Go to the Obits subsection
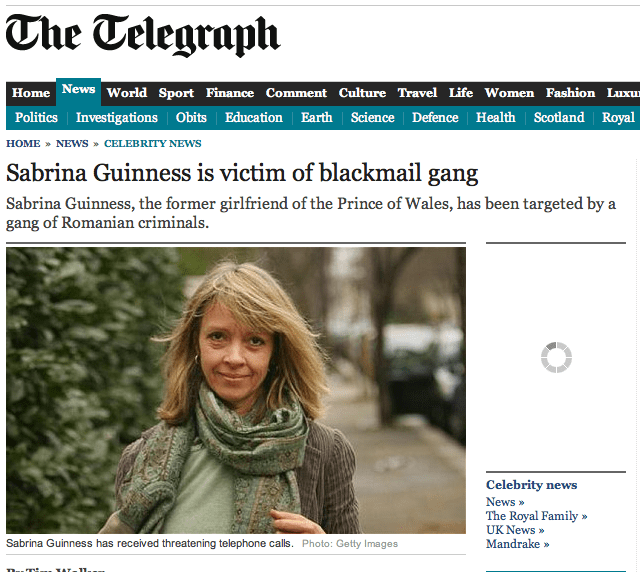This screenshot has width=640, height=572. click(x=191, y=118)
